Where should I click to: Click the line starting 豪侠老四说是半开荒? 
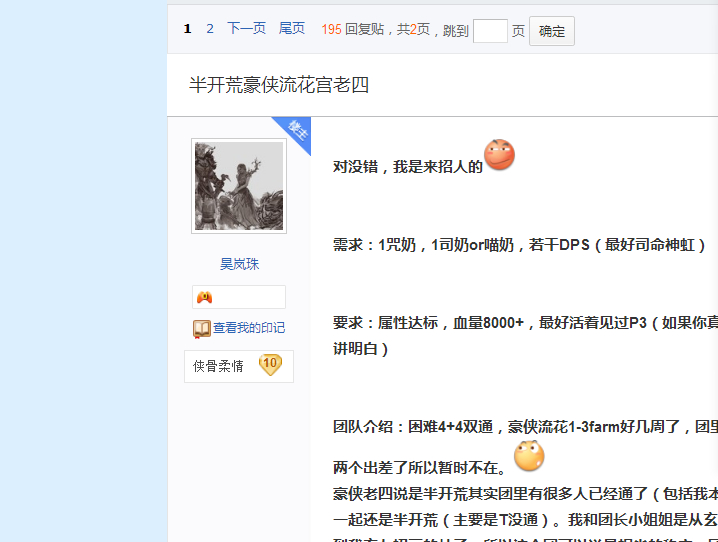coord(525,493)
